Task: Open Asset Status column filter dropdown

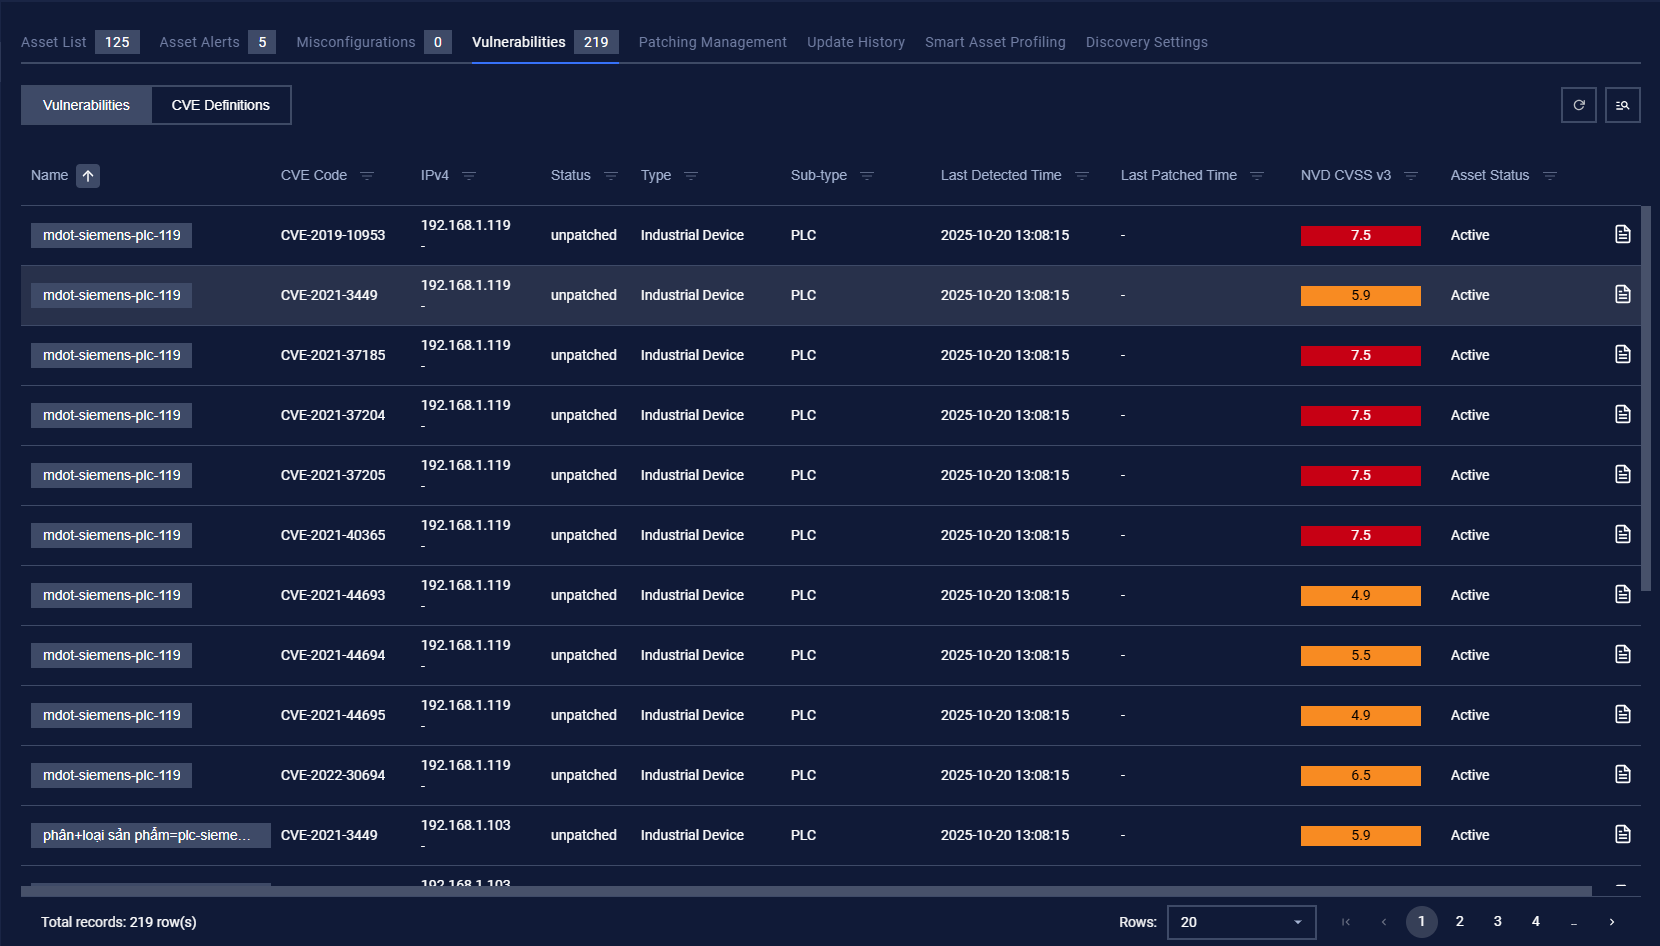Action: point(1550,176)
